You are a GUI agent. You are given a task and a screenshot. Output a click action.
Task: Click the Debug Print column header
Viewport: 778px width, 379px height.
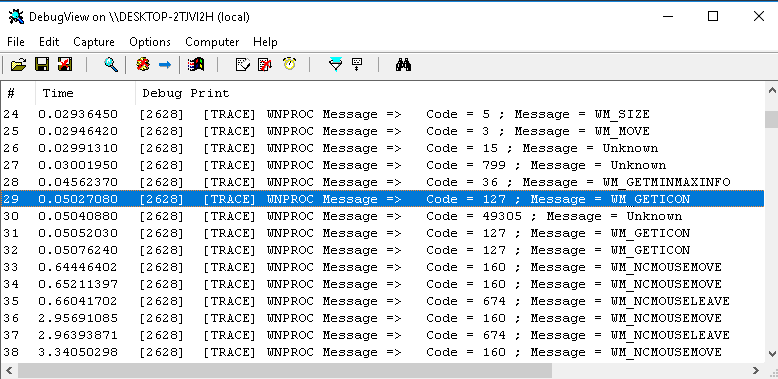pyautogui.click(x=449, y=93)
